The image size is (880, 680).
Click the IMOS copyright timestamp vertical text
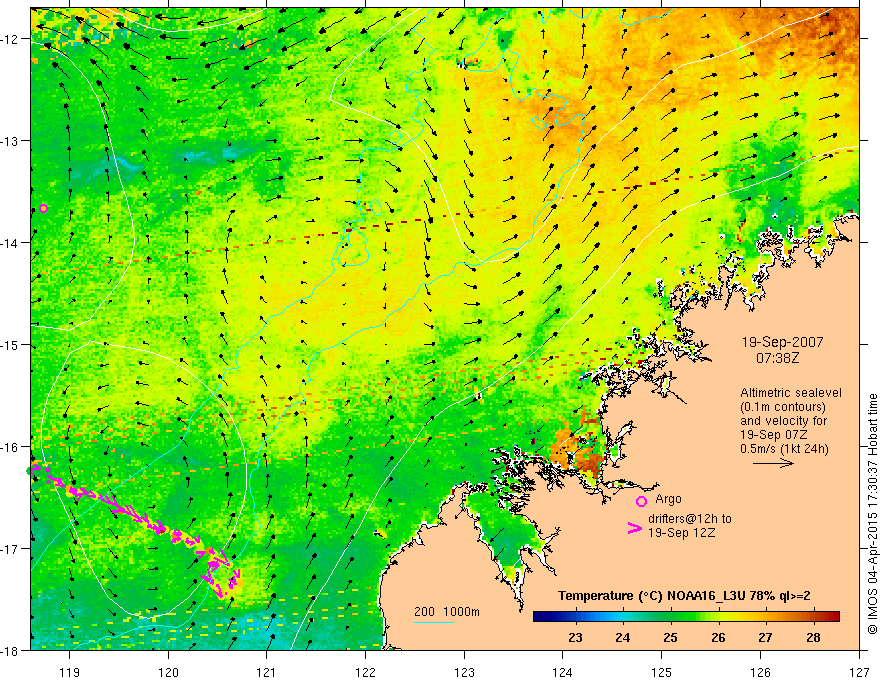873,513
